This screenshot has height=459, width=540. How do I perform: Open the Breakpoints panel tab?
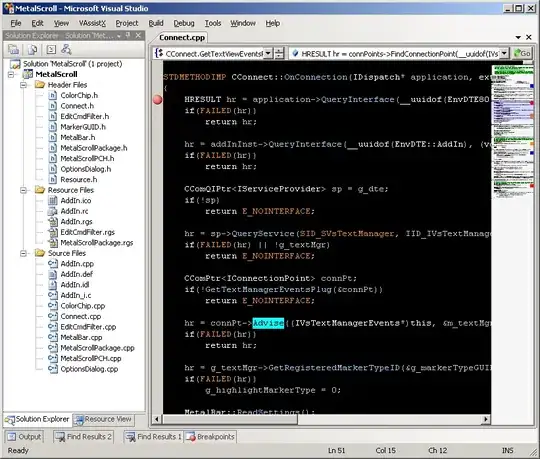click(210, 437)
